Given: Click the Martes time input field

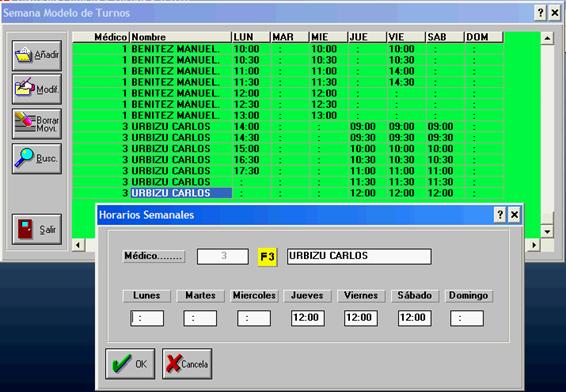Looking at the screenshot, I should point(200,318).
